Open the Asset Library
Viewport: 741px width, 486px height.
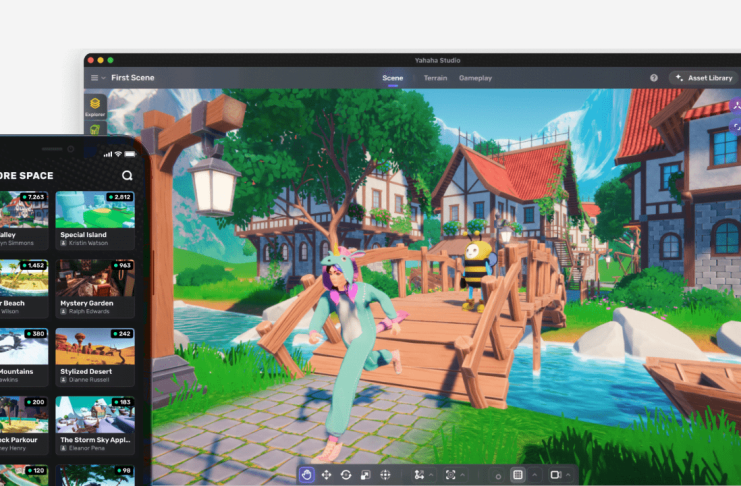704,78
